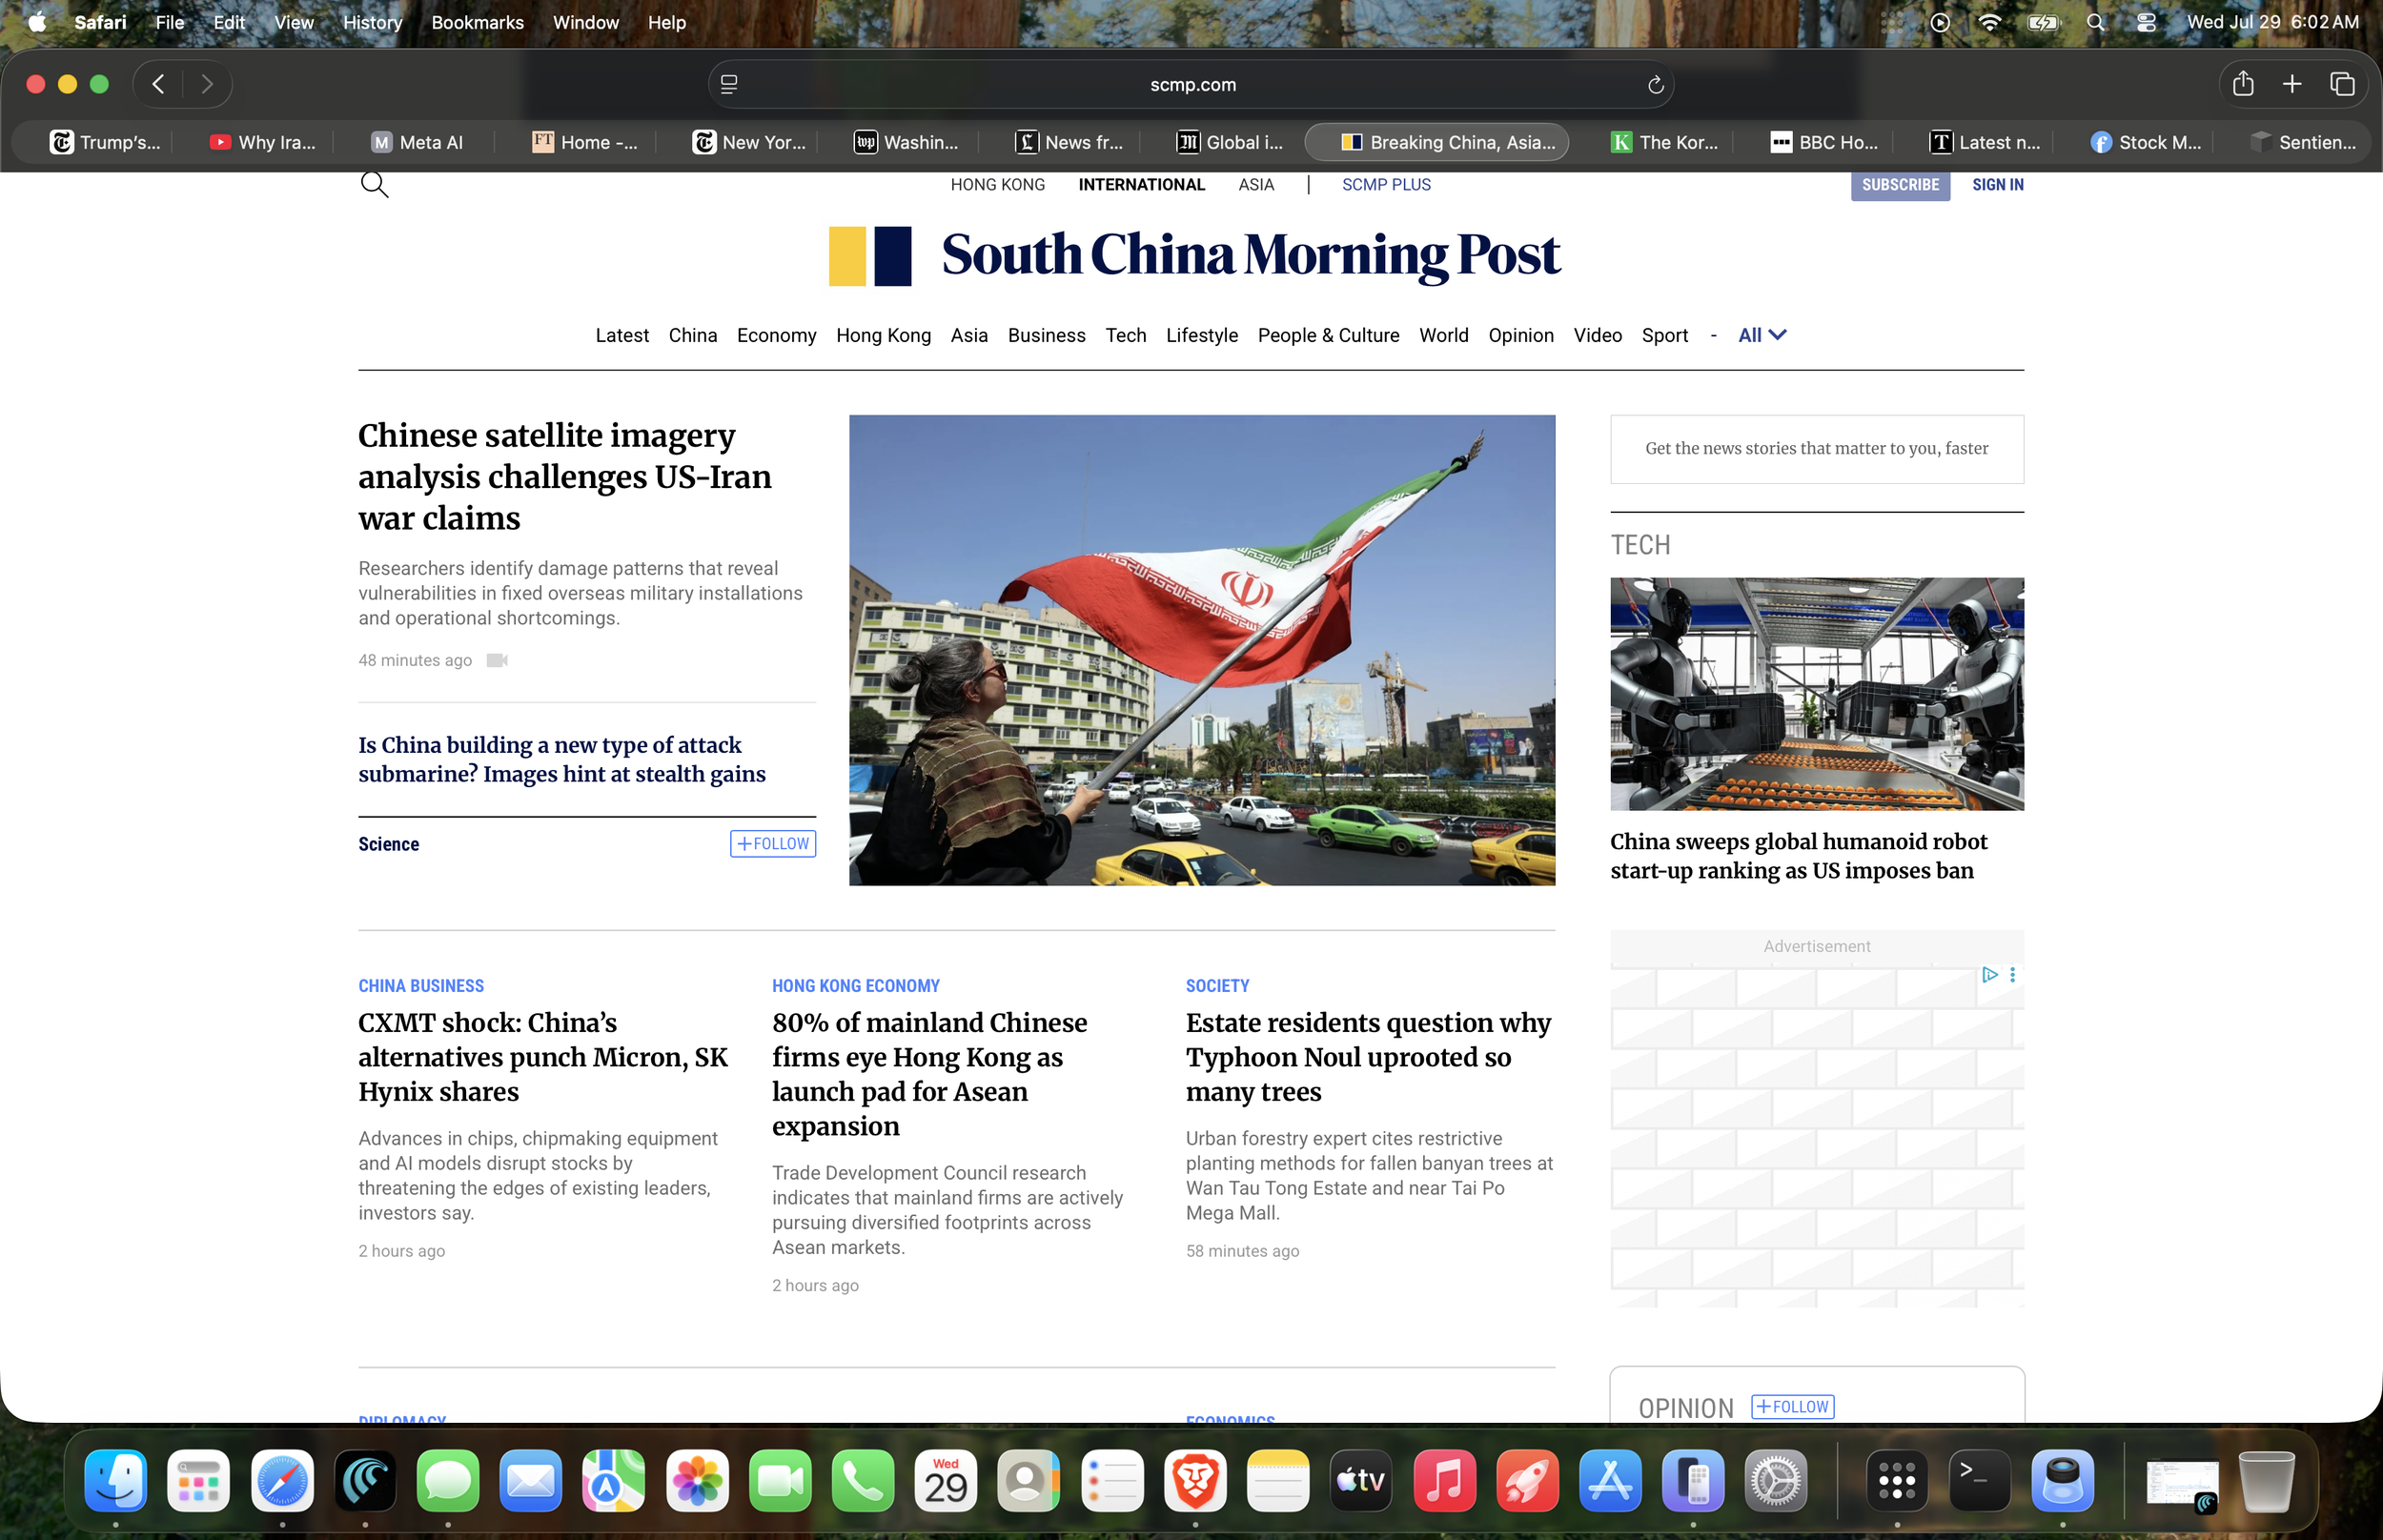Go to the Sport section
2383x1540 pixels.
(x=1664, y=335)
